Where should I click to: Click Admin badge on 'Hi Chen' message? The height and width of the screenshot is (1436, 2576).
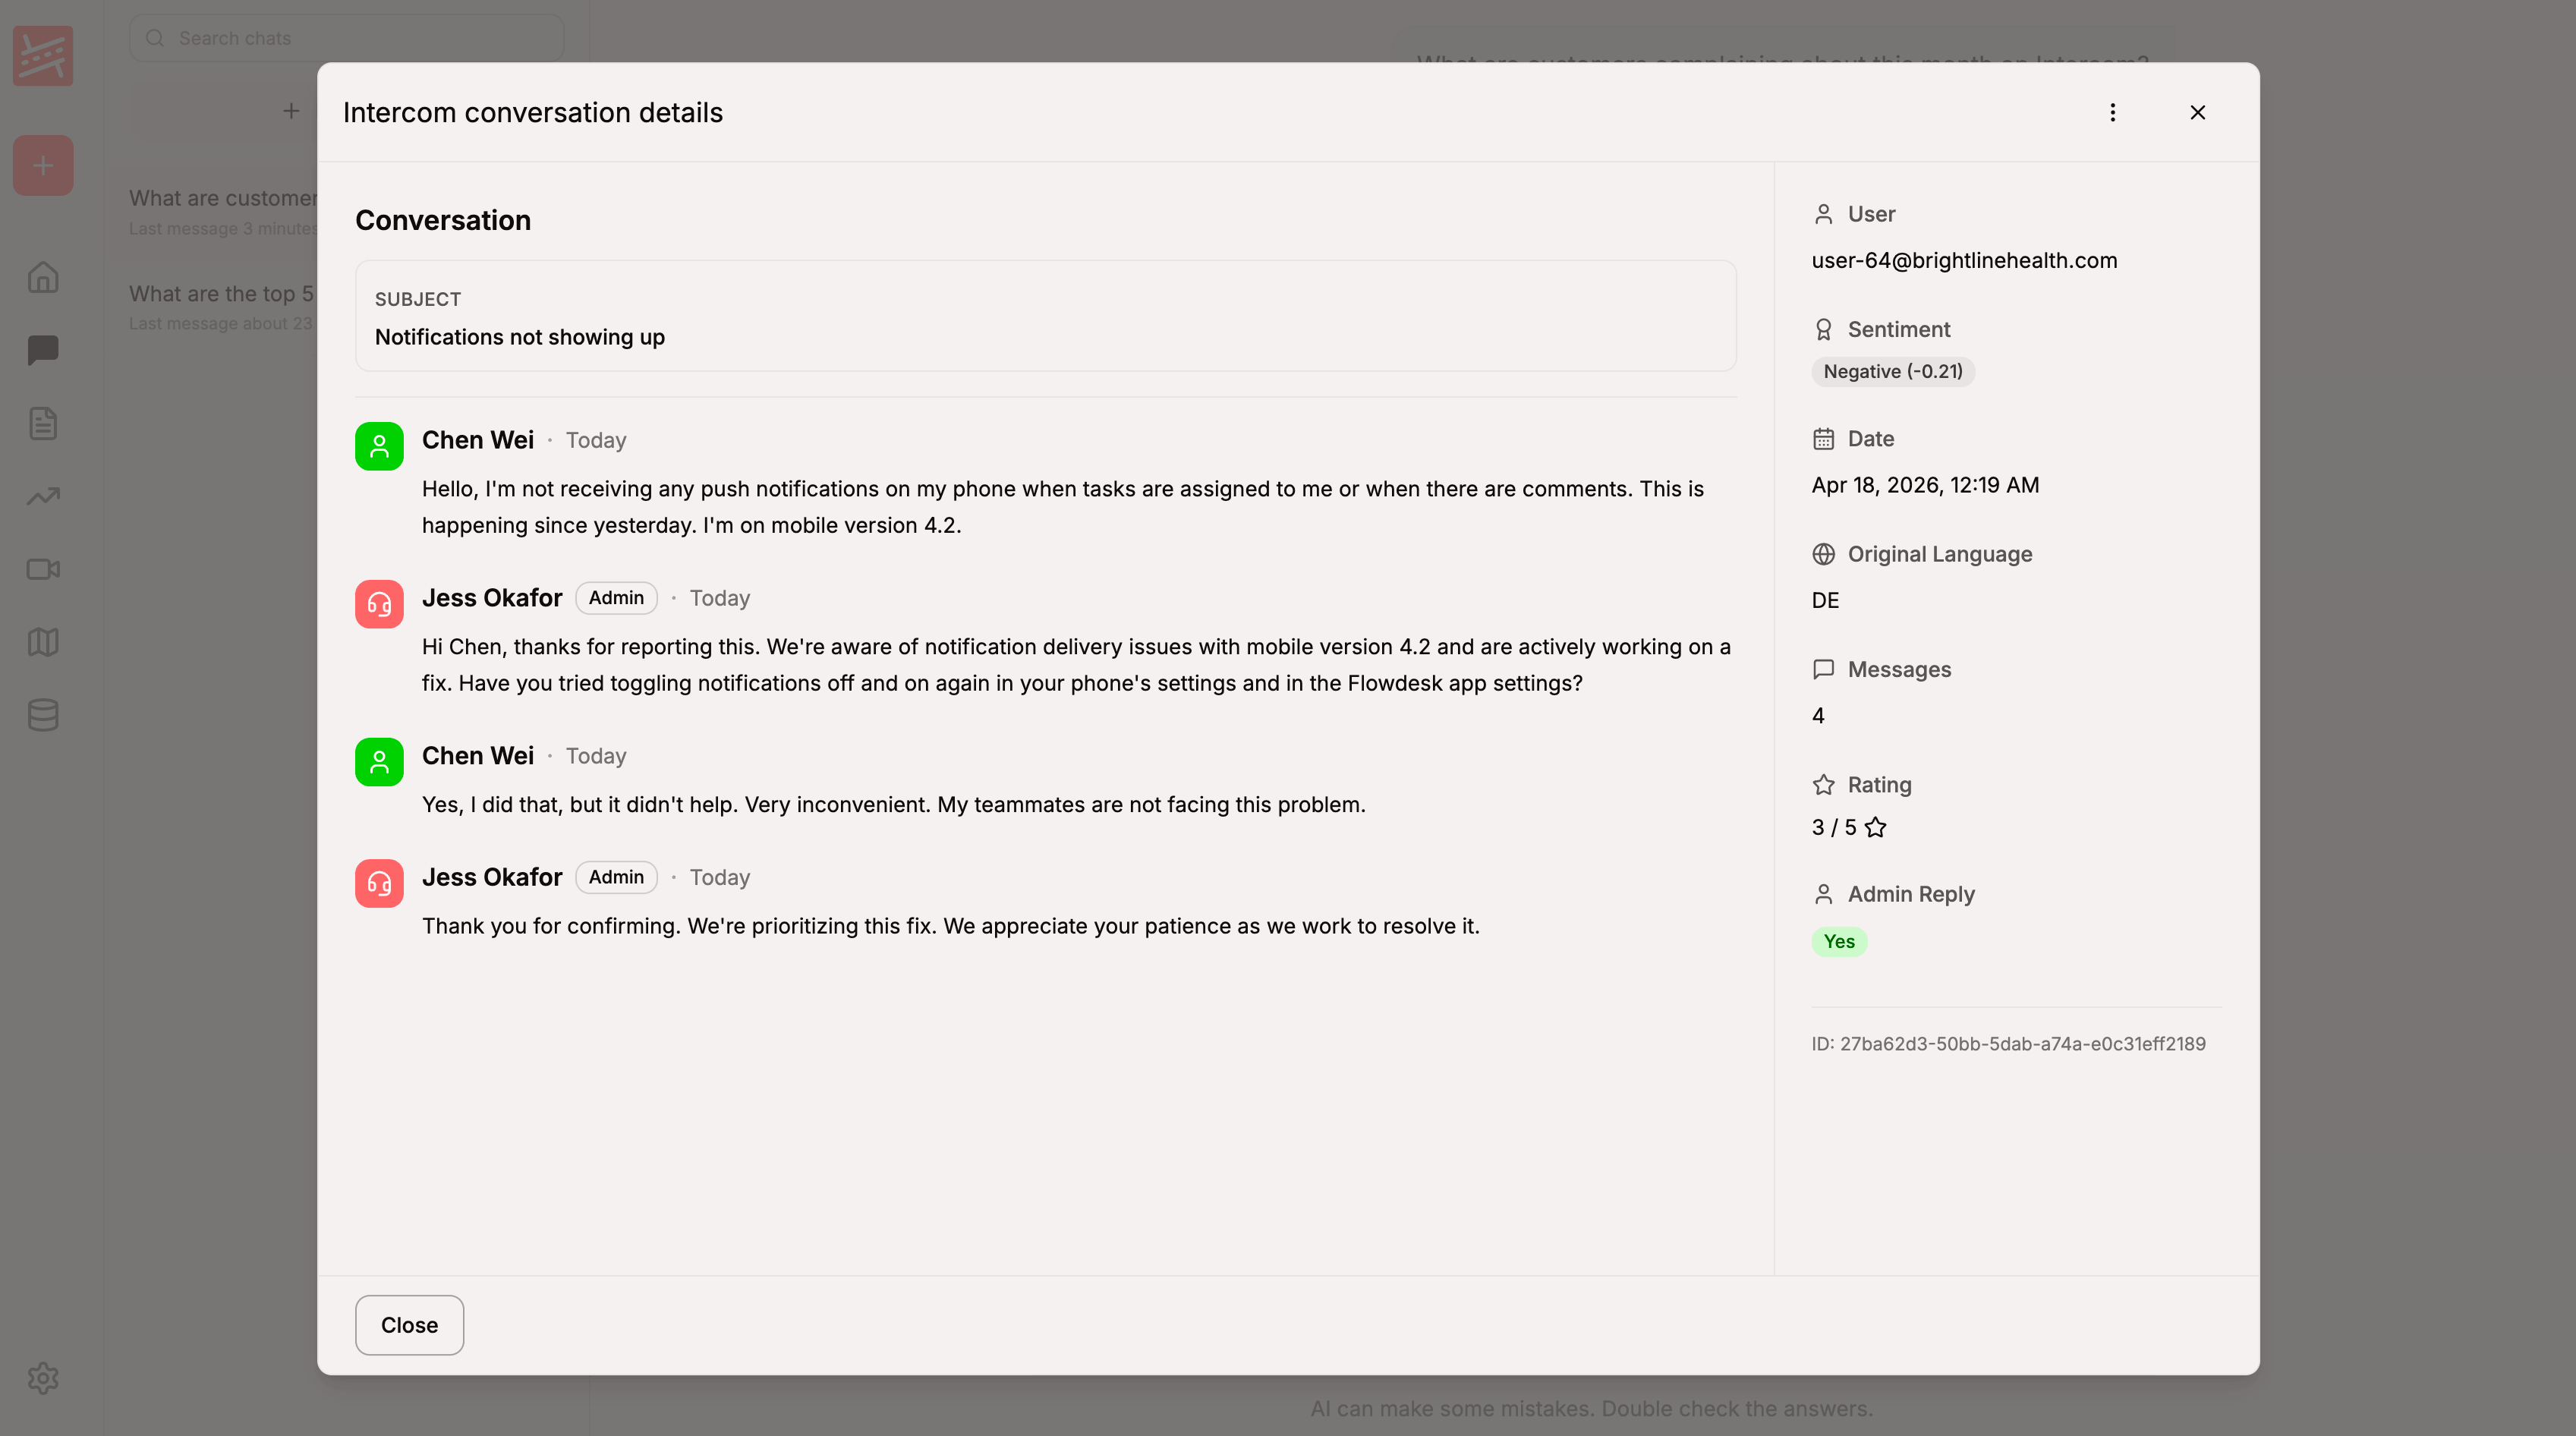pyautogui.click(x=616, y=598)
